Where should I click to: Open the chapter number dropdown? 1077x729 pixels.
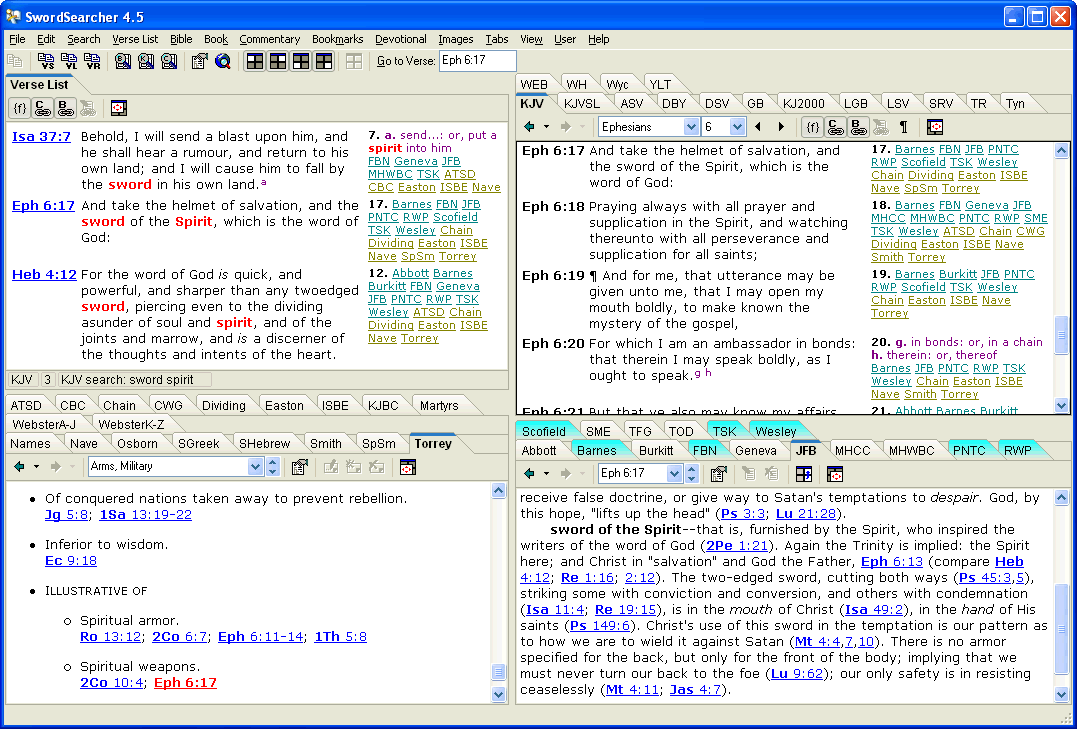737,127
